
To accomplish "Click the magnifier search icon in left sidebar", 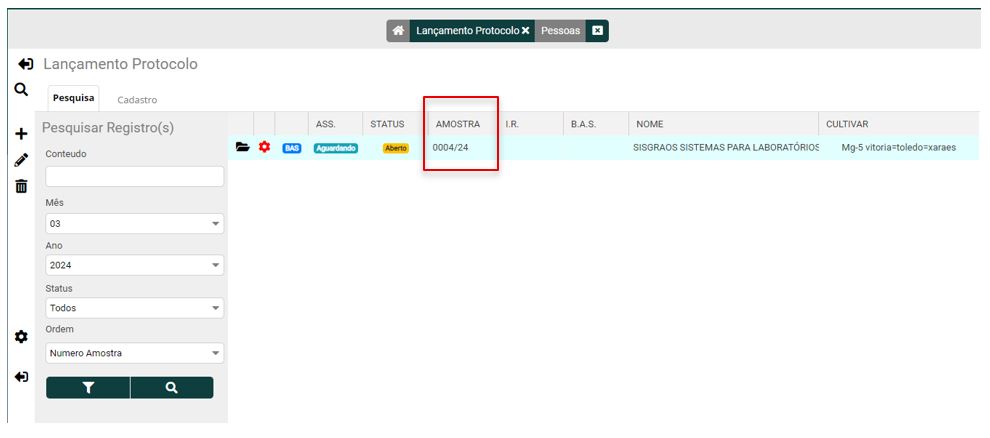I will point(21,90).
